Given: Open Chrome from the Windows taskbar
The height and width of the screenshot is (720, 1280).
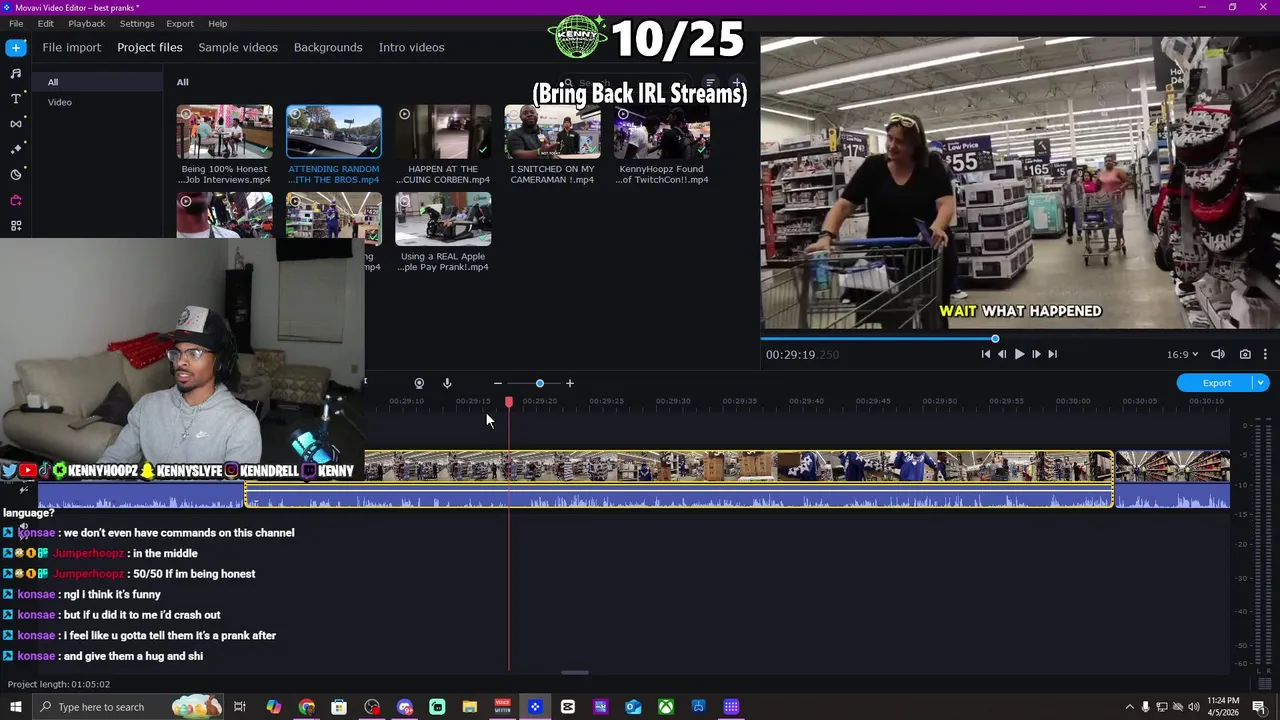Looking at the screenshot, I should 306,707.
